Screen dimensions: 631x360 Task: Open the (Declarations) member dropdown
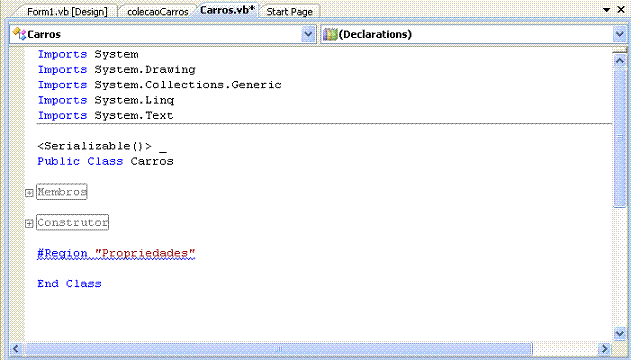pos(619,34)
